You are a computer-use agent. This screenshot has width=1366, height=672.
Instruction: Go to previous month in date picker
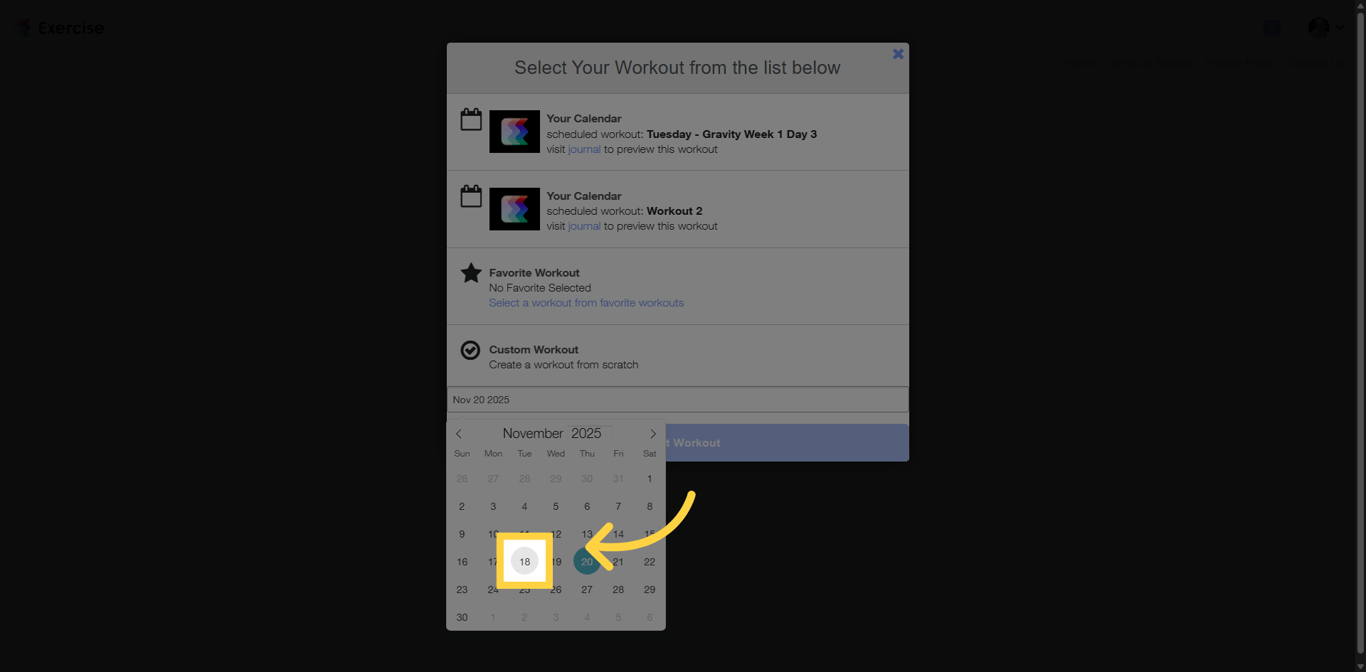pyautogui.click(x=459, y=434)
